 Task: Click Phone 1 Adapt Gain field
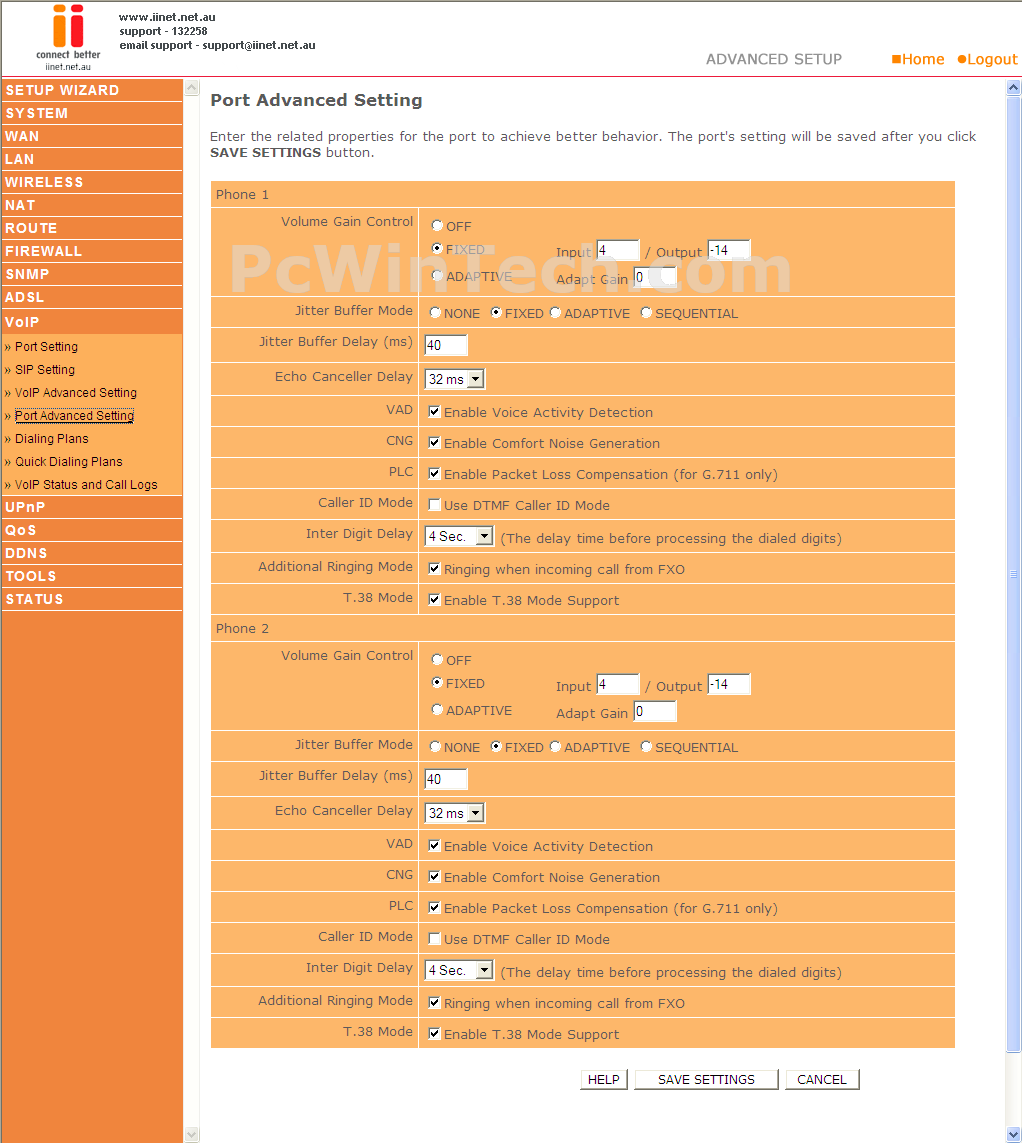click(655, 277)
